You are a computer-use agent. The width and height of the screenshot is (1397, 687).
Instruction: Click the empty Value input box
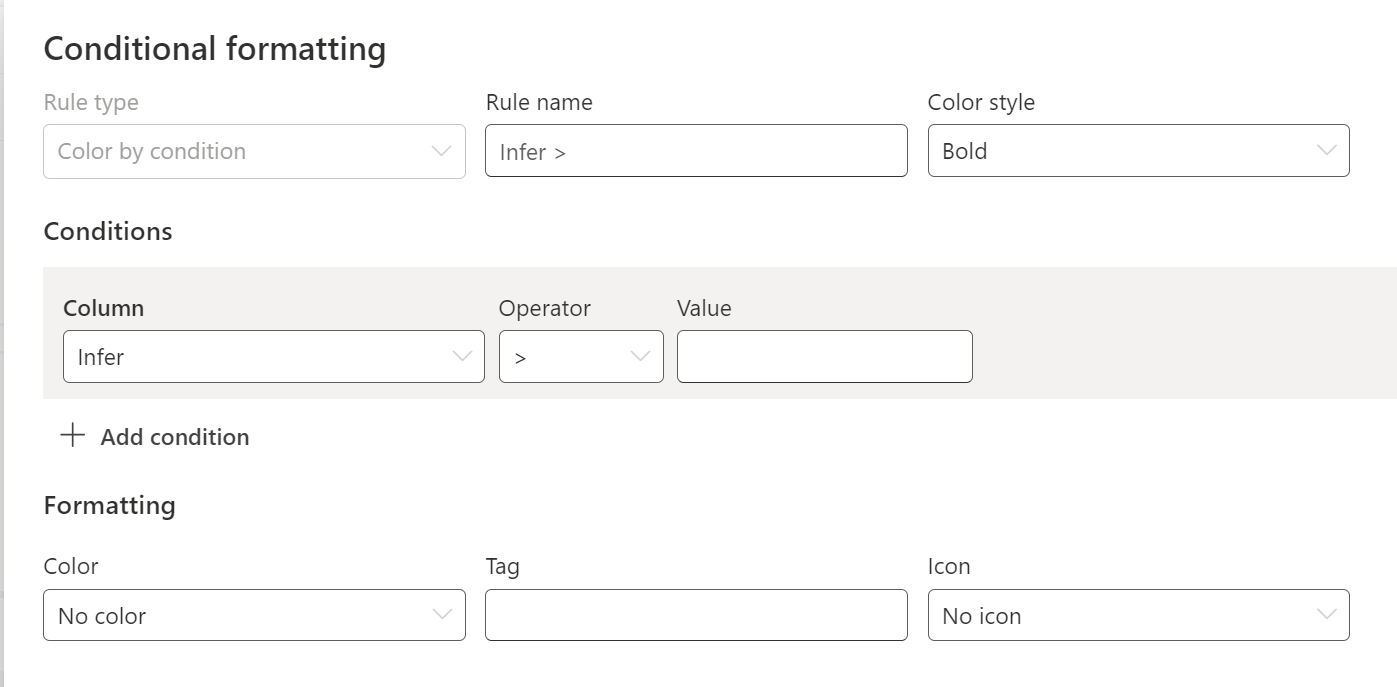824,356
